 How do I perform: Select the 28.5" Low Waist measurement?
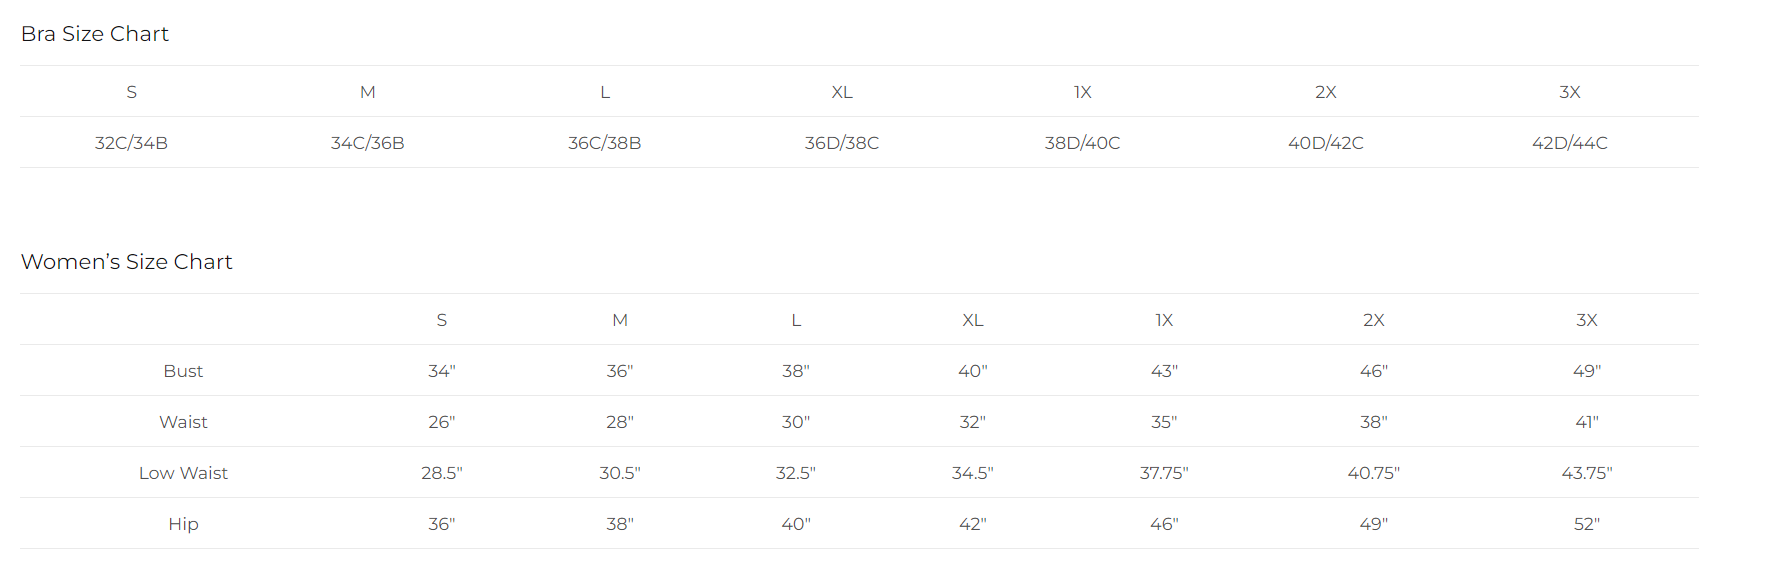coord(442,473)
